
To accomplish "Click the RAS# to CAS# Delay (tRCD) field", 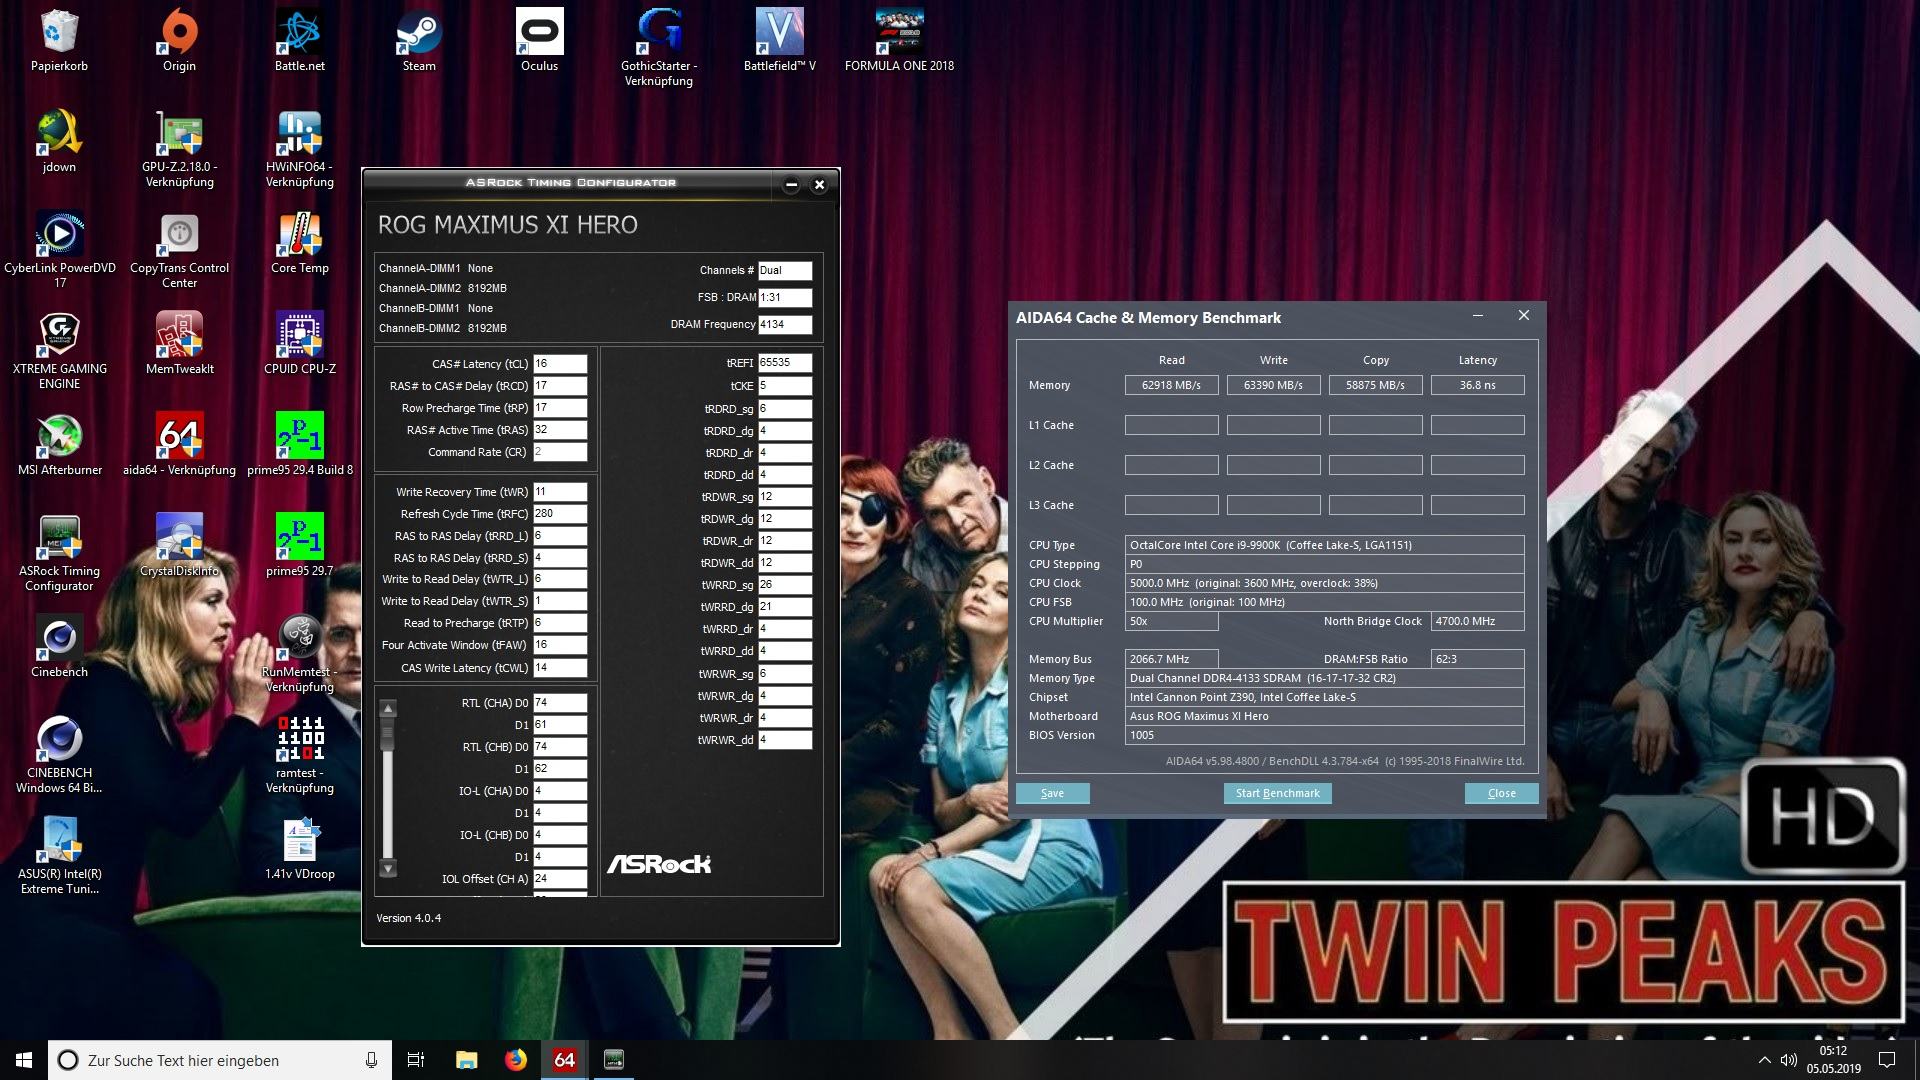I will (560, 386).
